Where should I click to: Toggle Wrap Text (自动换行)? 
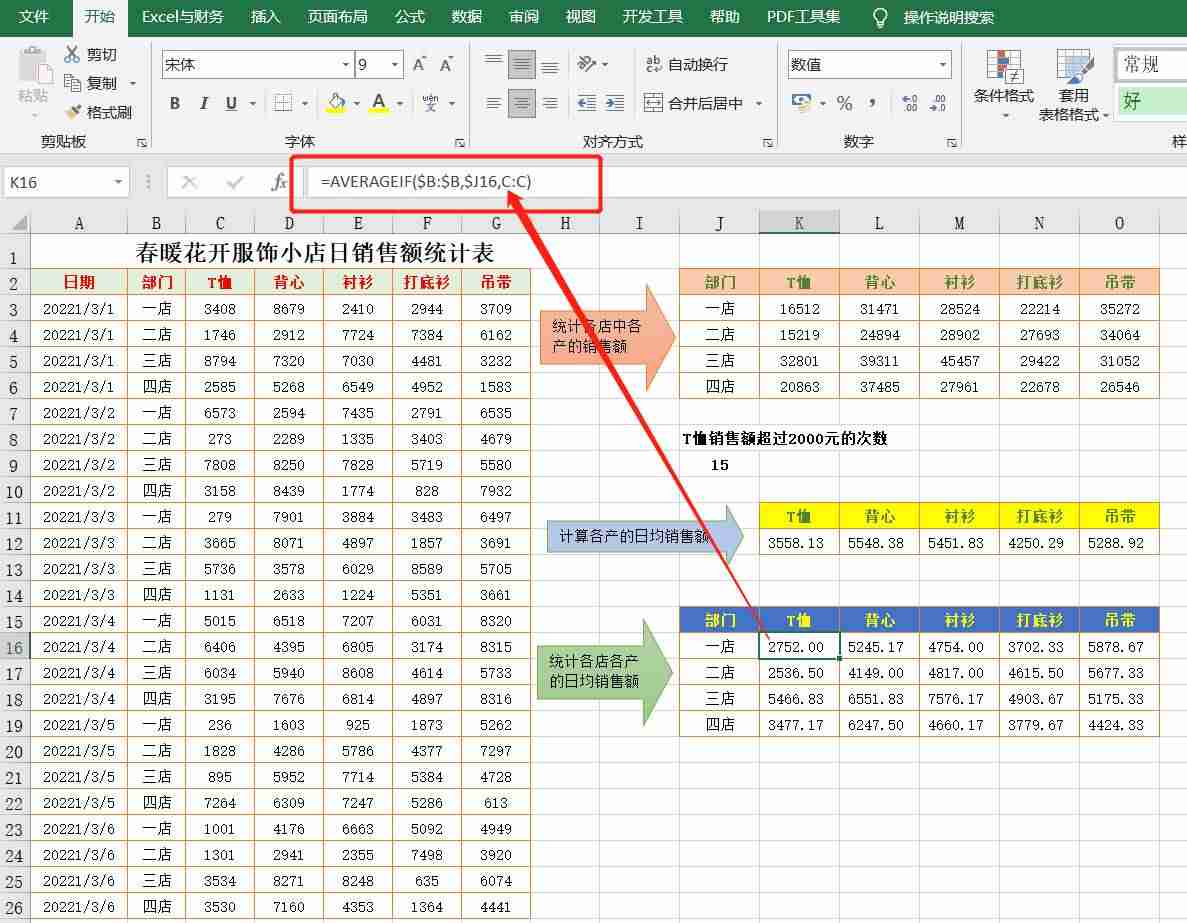[687, 64]
